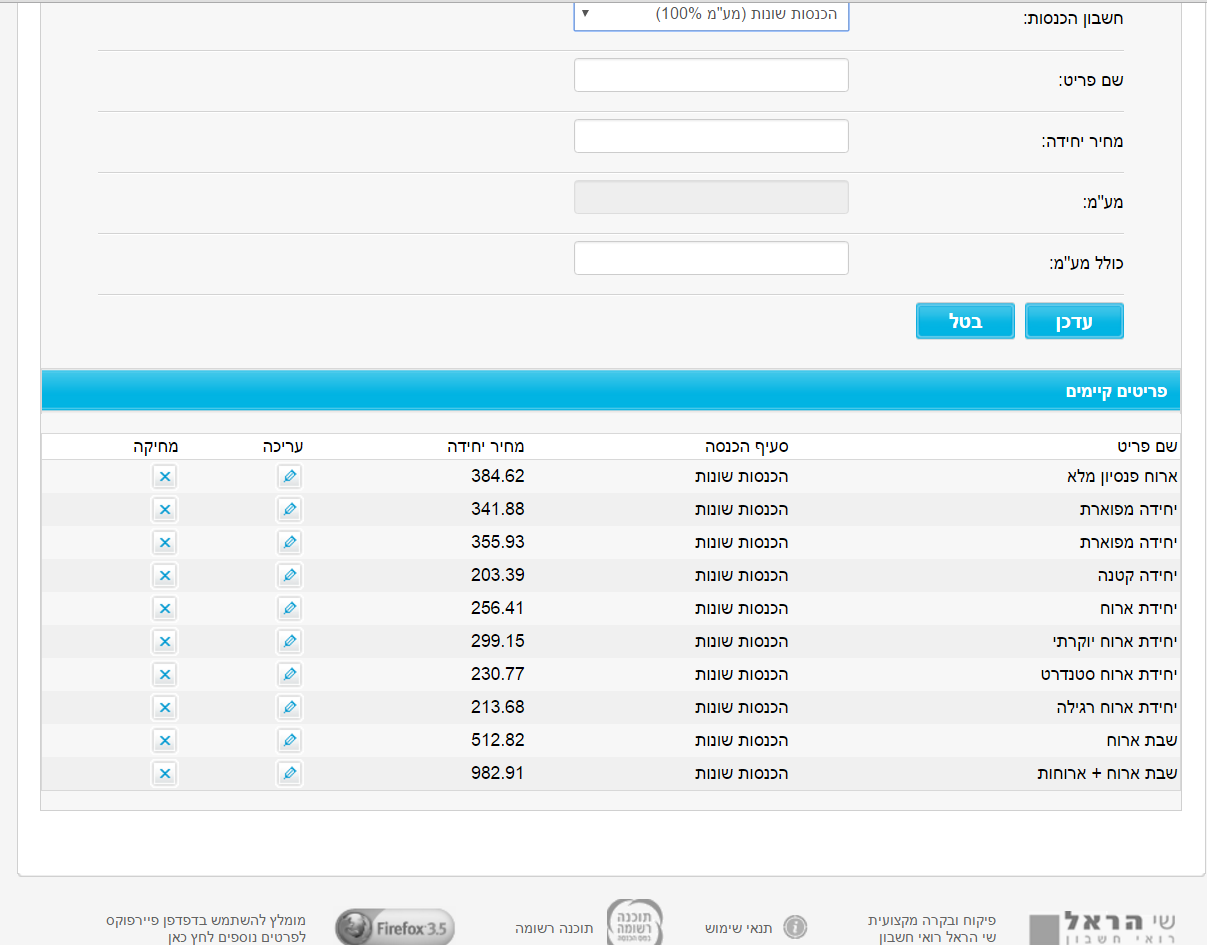
Task: Open the חשבון הכנסות dropdown
Action: click(x=711, y=15)
